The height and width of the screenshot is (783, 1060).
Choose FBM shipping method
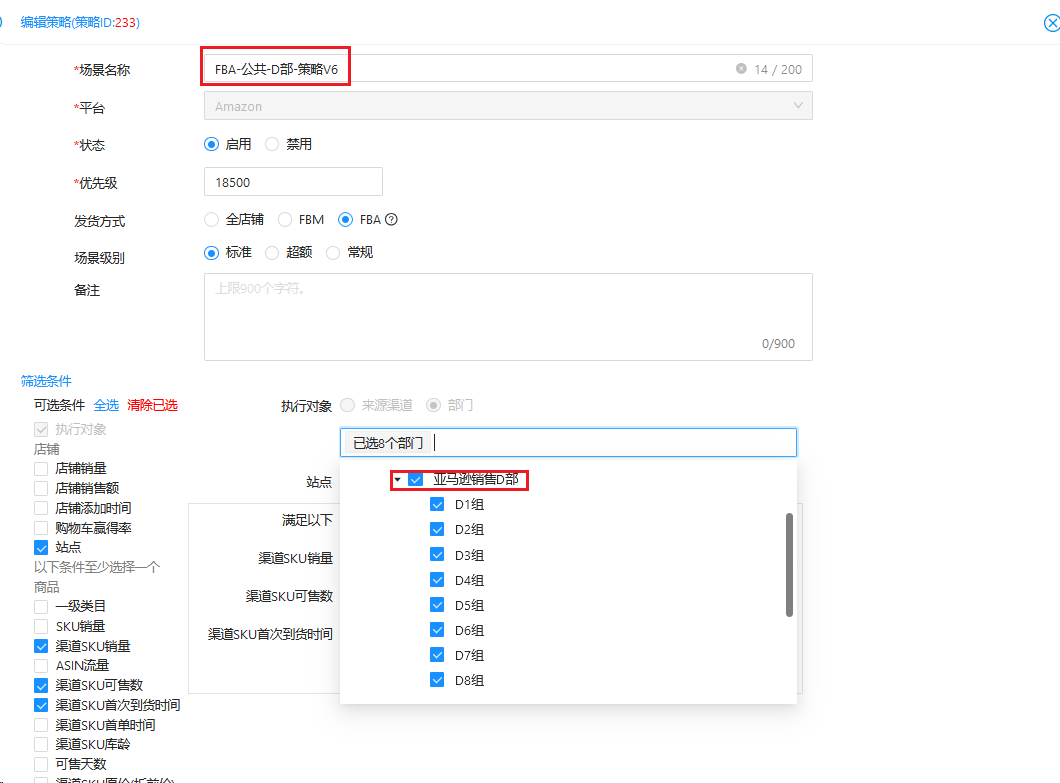(x=285, y=219)
